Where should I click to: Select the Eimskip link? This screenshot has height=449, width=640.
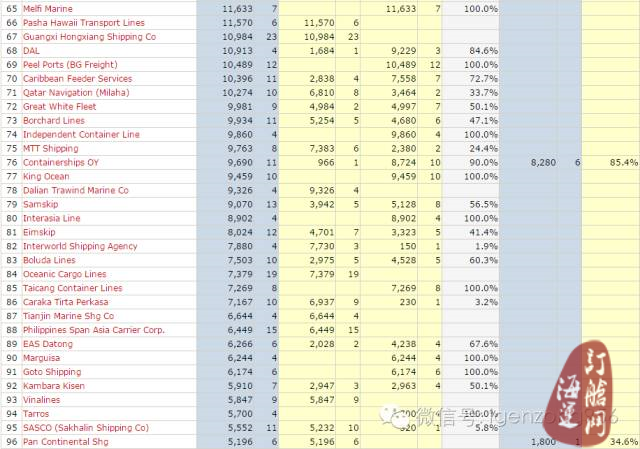pyautogui.click(x=39, y=232)
